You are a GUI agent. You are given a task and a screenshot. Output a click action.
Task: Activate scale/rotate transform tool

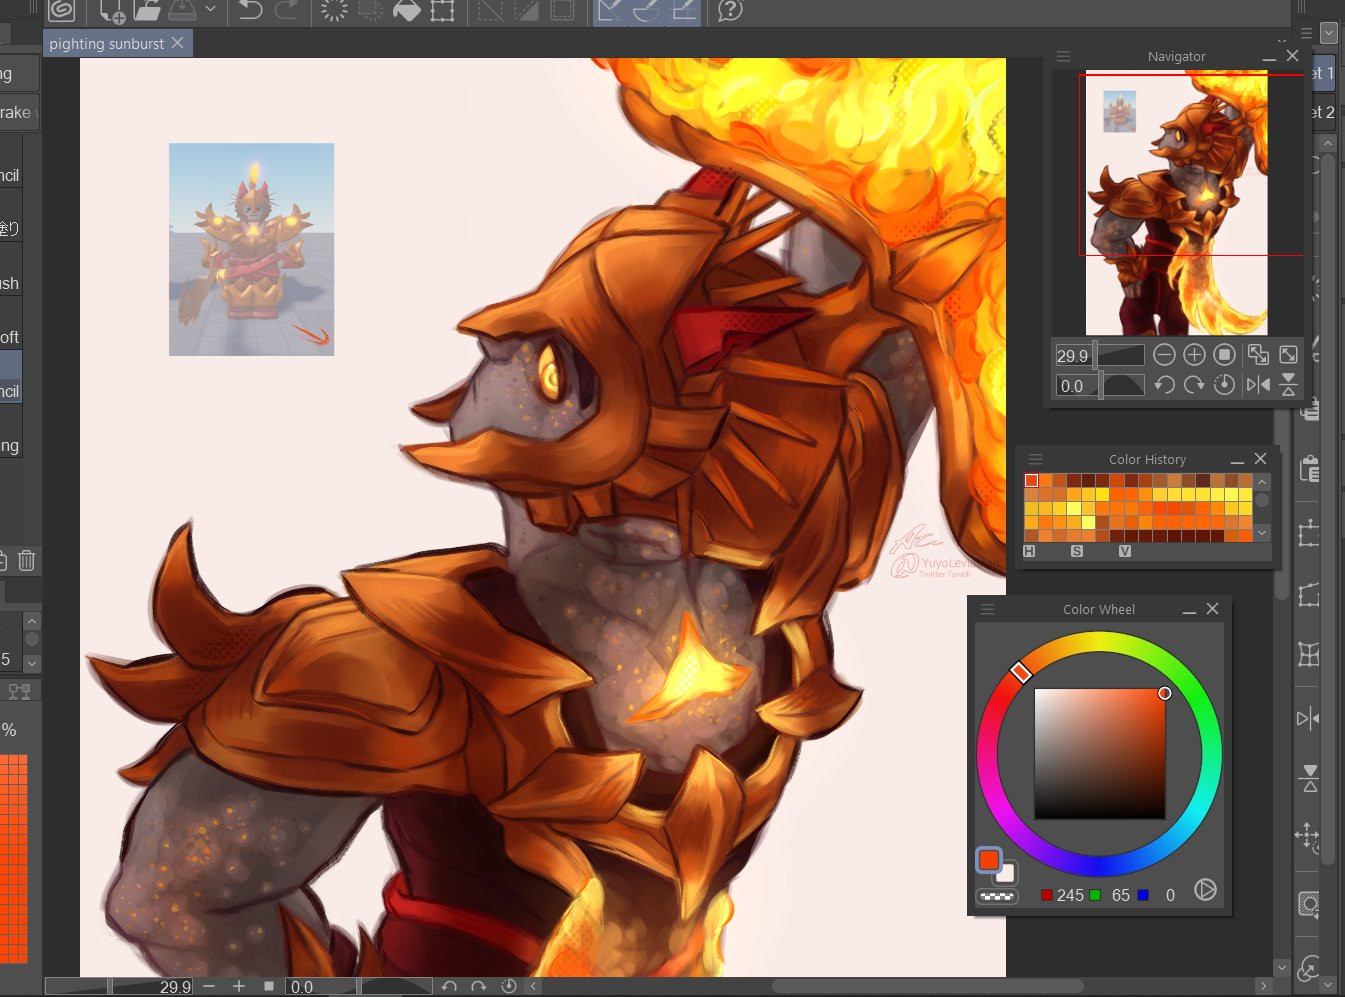point(442,10)
